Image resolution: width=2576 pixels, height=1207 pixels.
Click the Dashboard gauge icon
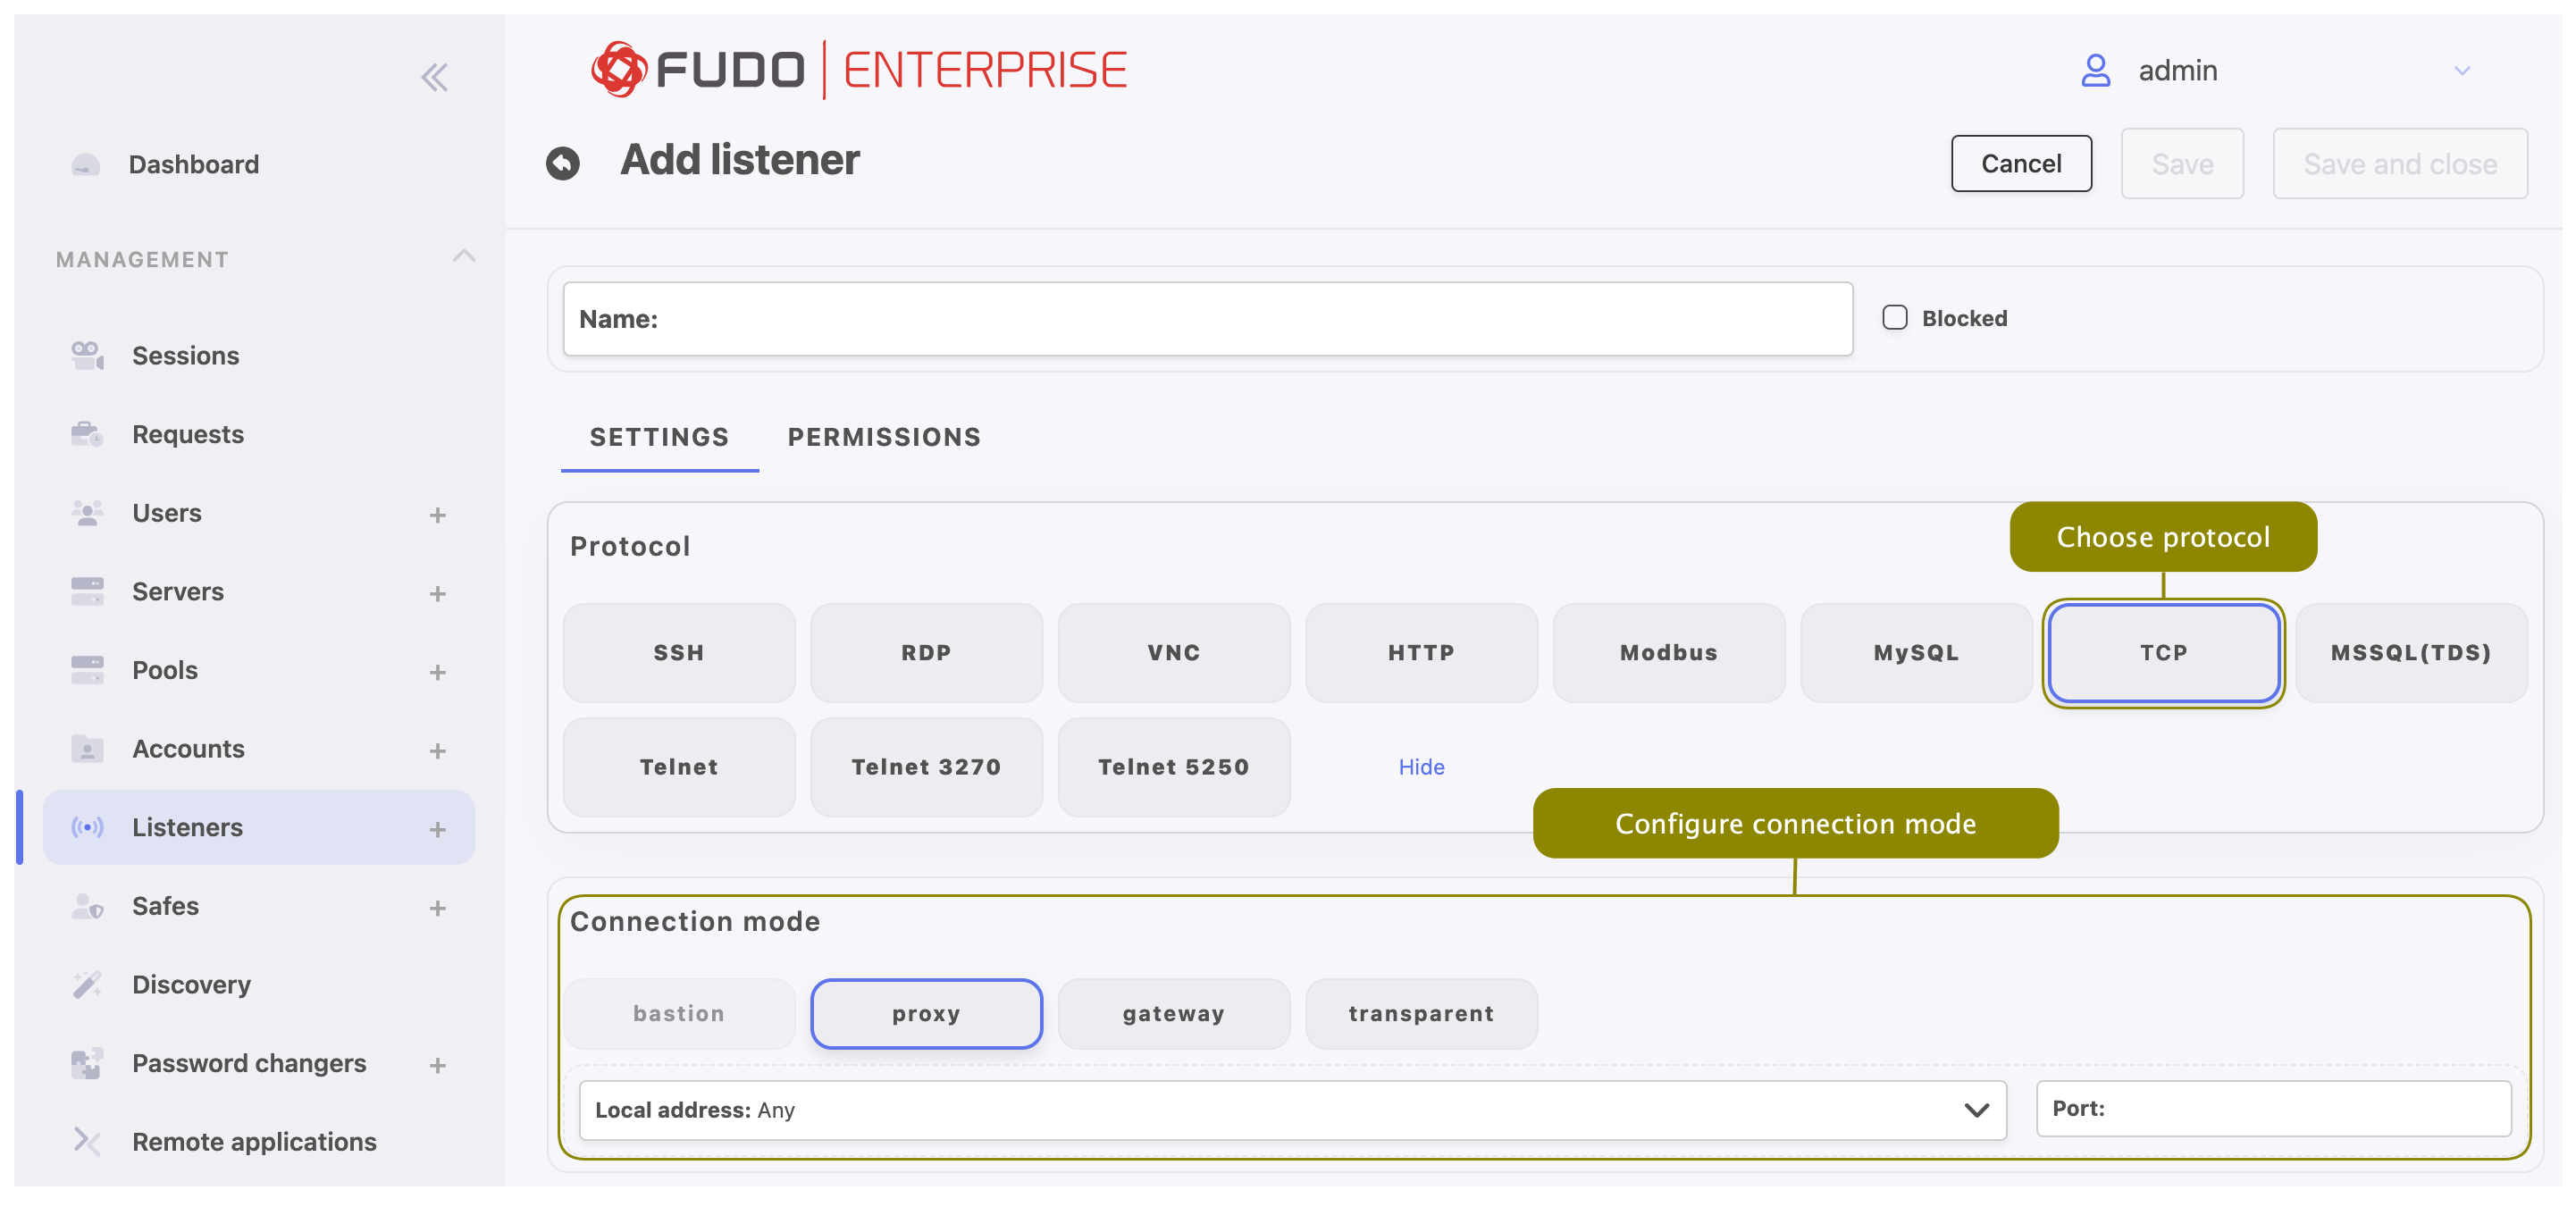[x=86, y=164]
